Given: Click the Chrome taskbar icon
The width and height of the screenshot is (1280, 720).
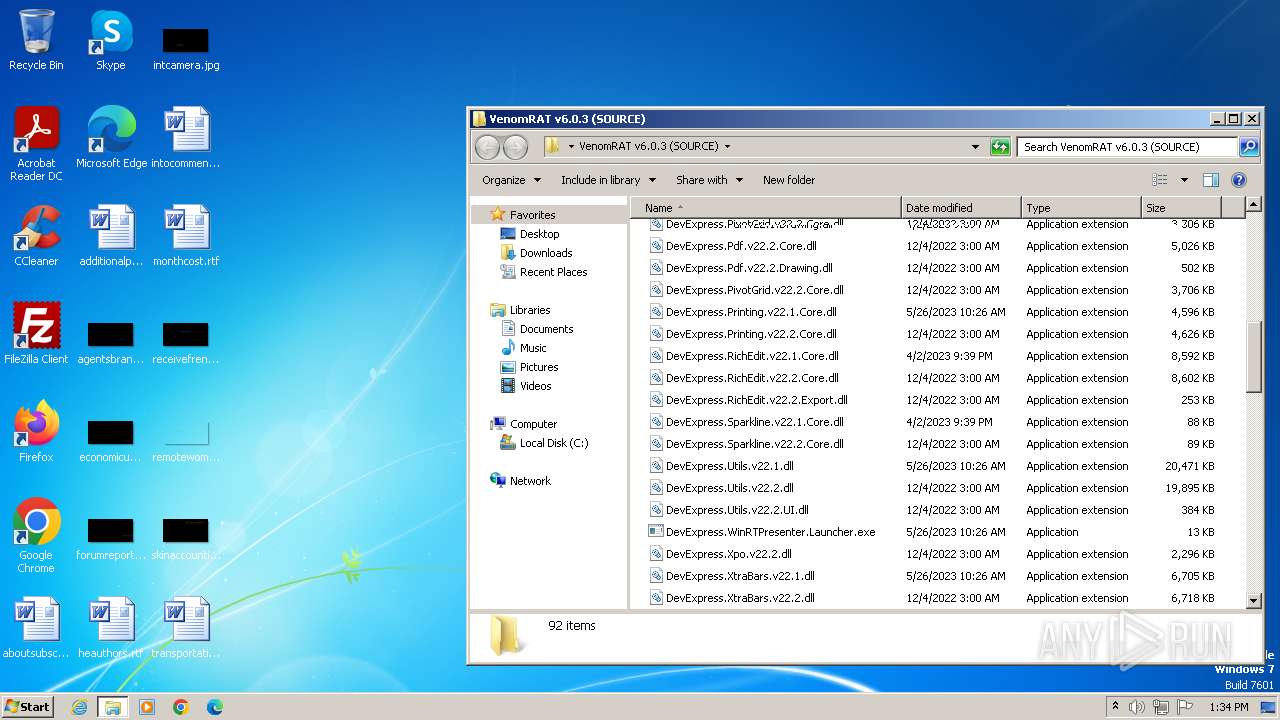Looking at the screenshot, I should [181, 707].
